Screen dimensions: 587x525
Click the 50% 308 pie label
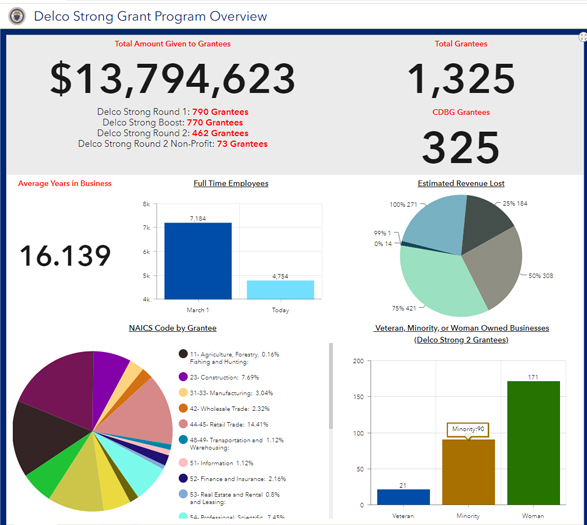tap(541, 276)
